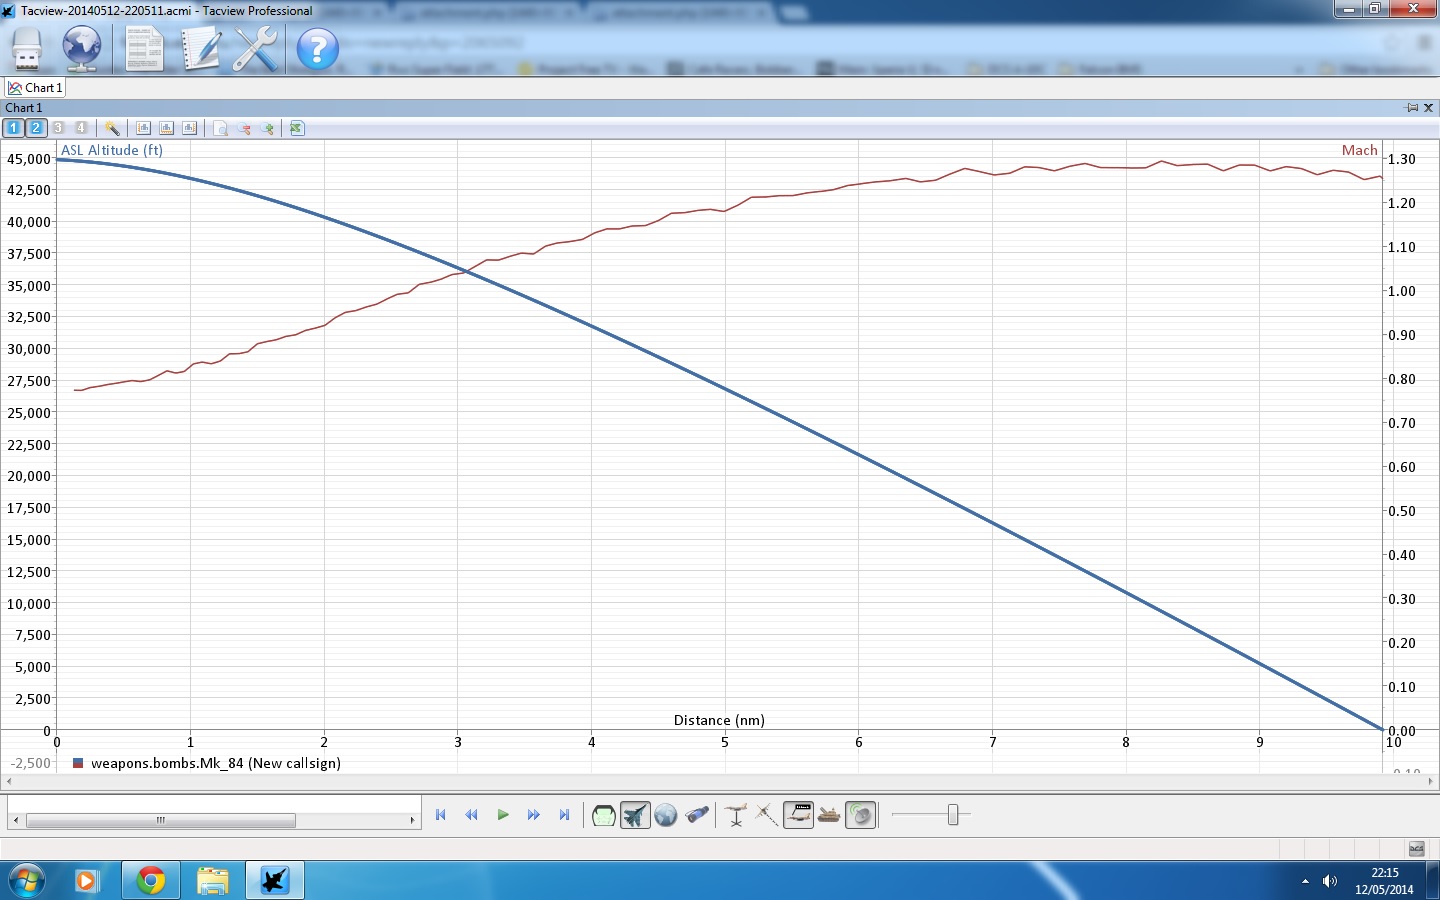Click the document report icon in main toolbar
The image size is (1440, 900).
click(x=143, y=48)
